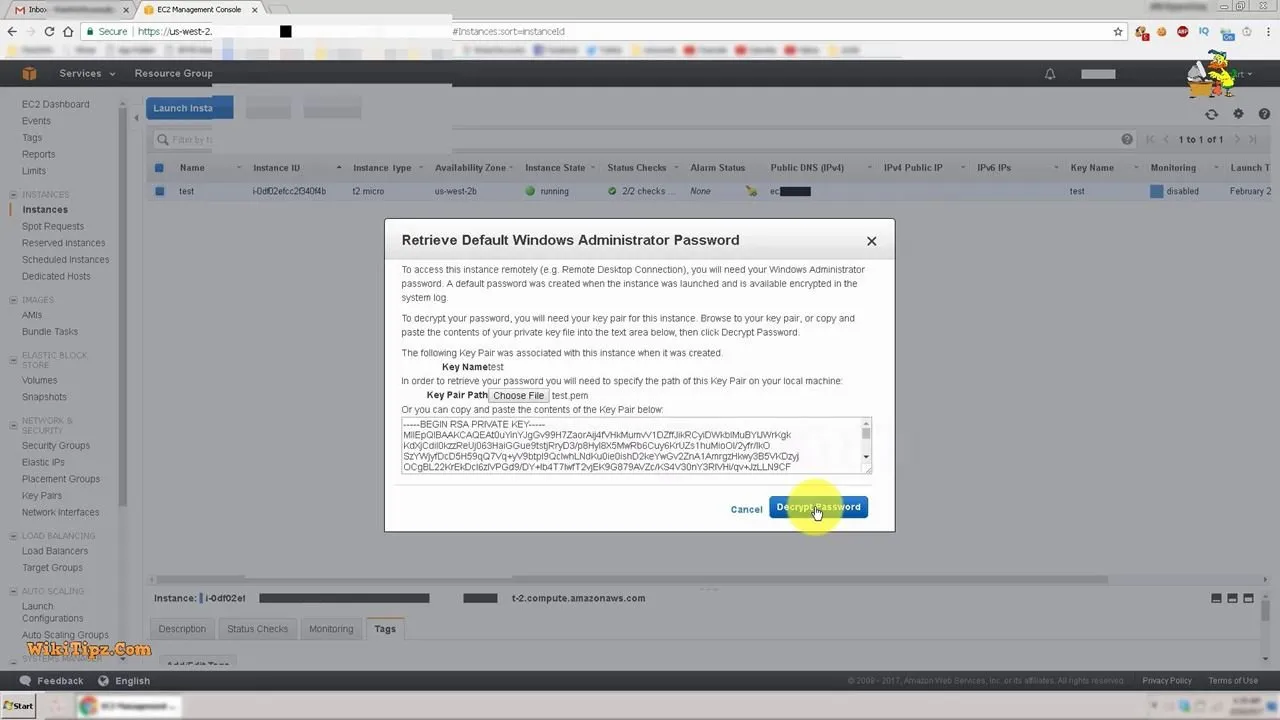This screenshot has width=1280, height=720.
Task: Sort by the Status Checks column
Action: pyautogui.click(x=637, y=168)
